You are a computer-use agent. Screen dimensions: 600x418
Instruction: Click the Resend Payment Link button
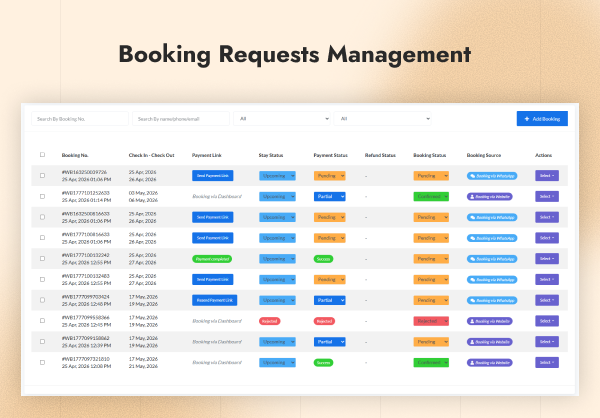pos(214,300)
